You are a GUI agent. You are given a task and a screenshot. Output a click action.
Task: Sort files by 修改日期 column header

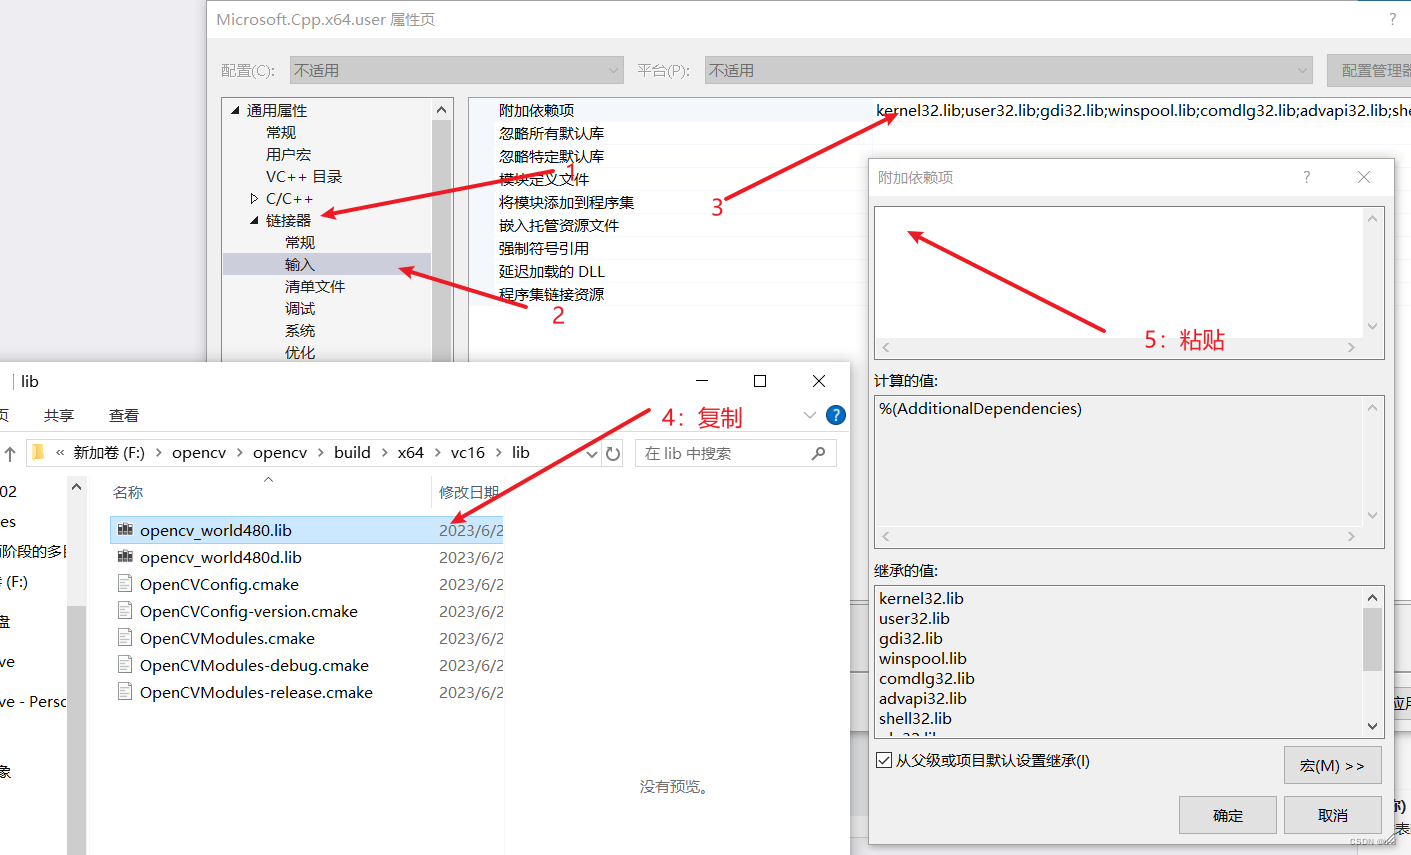pos(469,492)
